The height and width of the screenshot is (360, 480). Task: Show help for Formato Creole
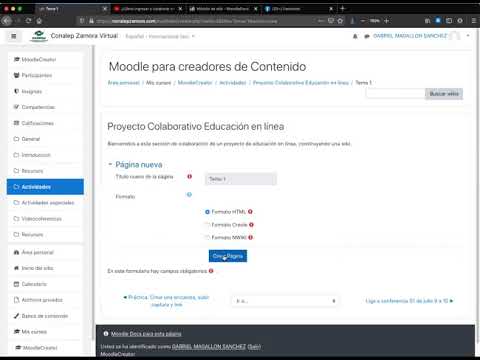coord(251,225)
